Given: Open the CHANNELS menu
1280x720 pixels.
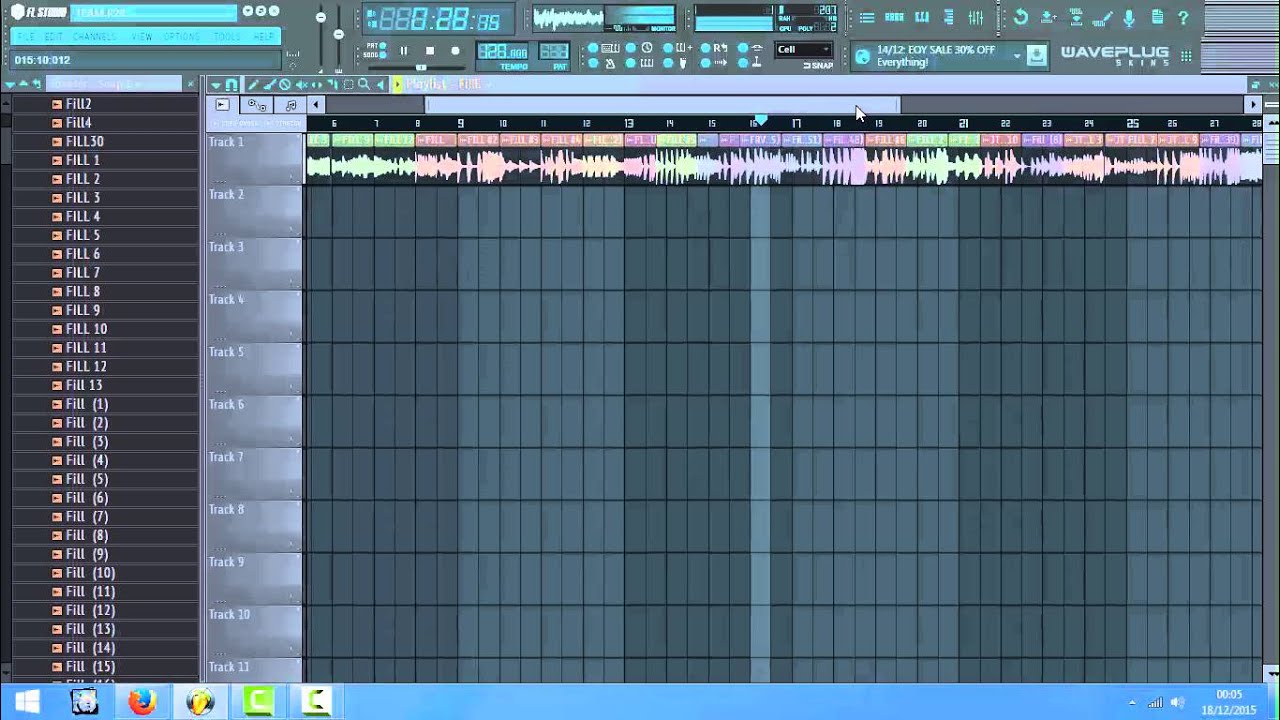Looking at the screenshot, I should 94,36.
